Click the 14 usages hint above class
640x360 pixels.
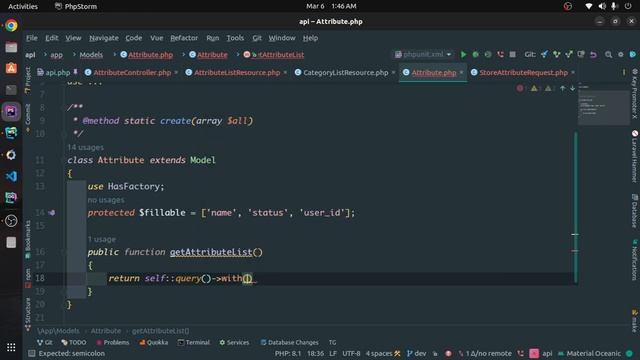pyautogui.click(x=85, y=147)
